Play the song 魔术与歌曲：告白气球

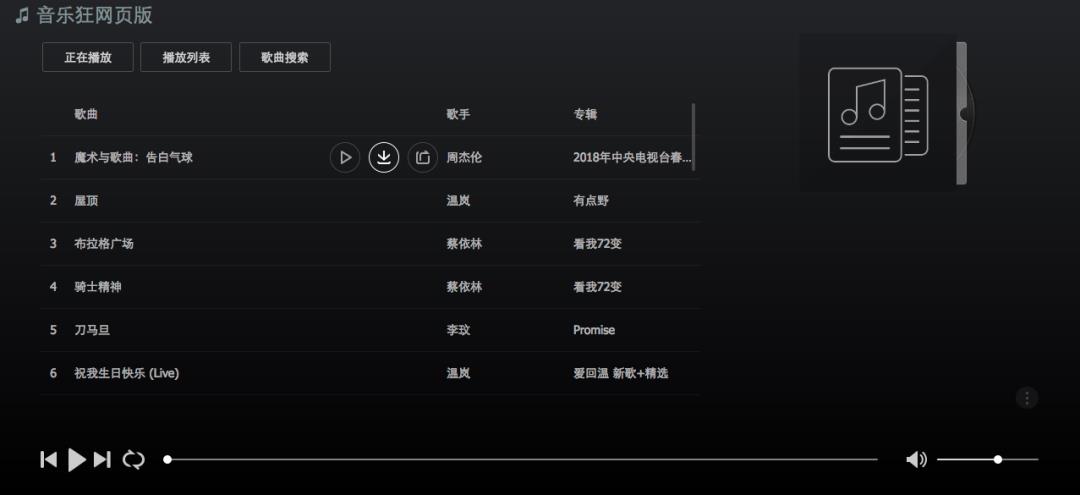(345, 158)
